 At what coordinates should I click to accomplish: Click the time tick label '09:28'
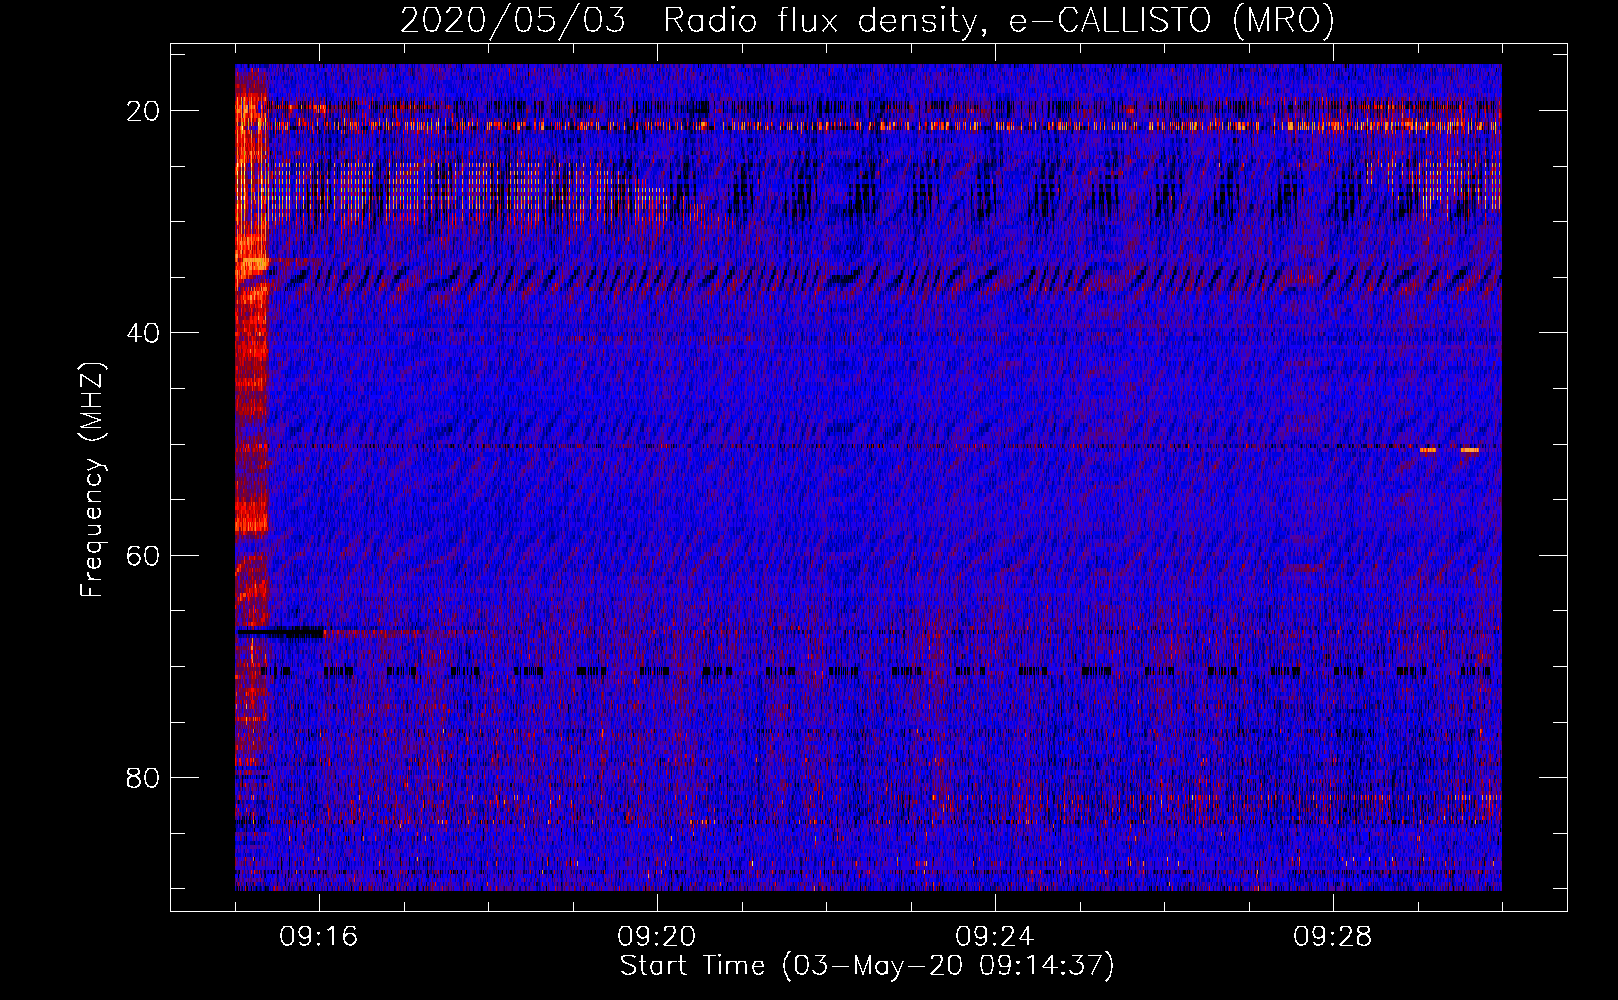pyautogui.click(x=1333, y=937)
